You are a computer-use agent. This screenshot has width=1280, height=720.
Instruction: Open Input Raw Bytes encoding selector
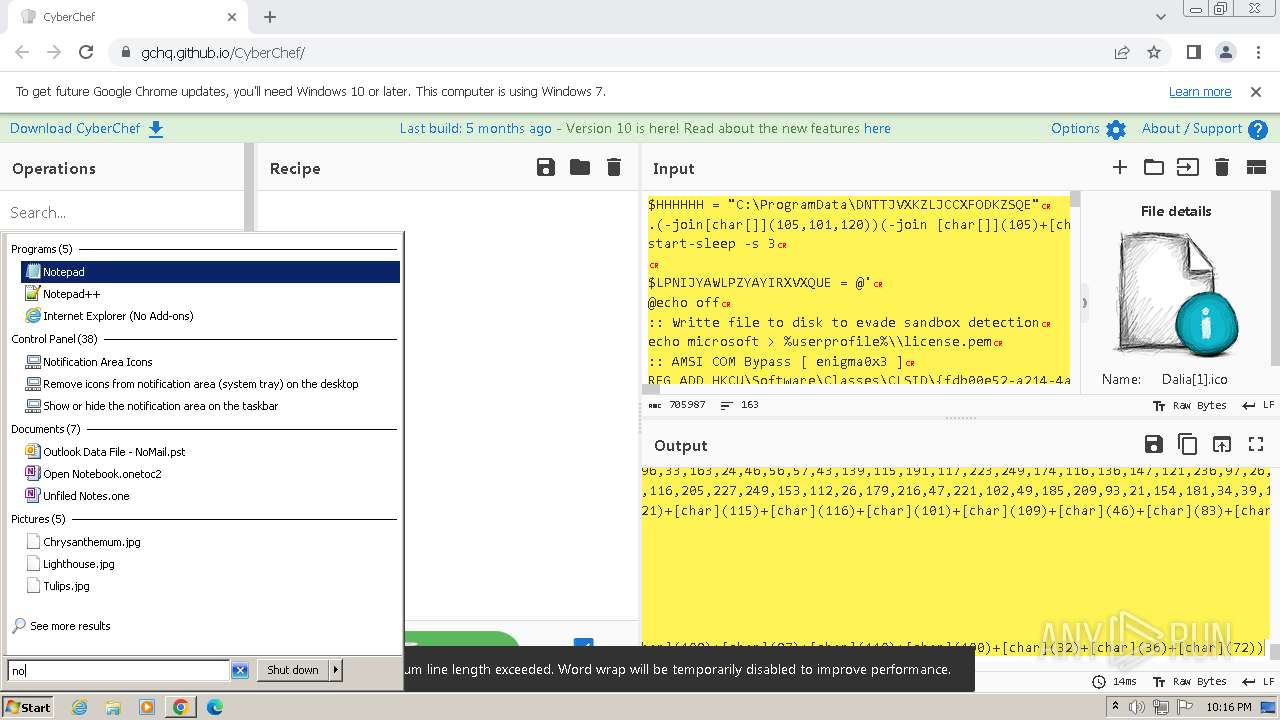(1189, 405)
